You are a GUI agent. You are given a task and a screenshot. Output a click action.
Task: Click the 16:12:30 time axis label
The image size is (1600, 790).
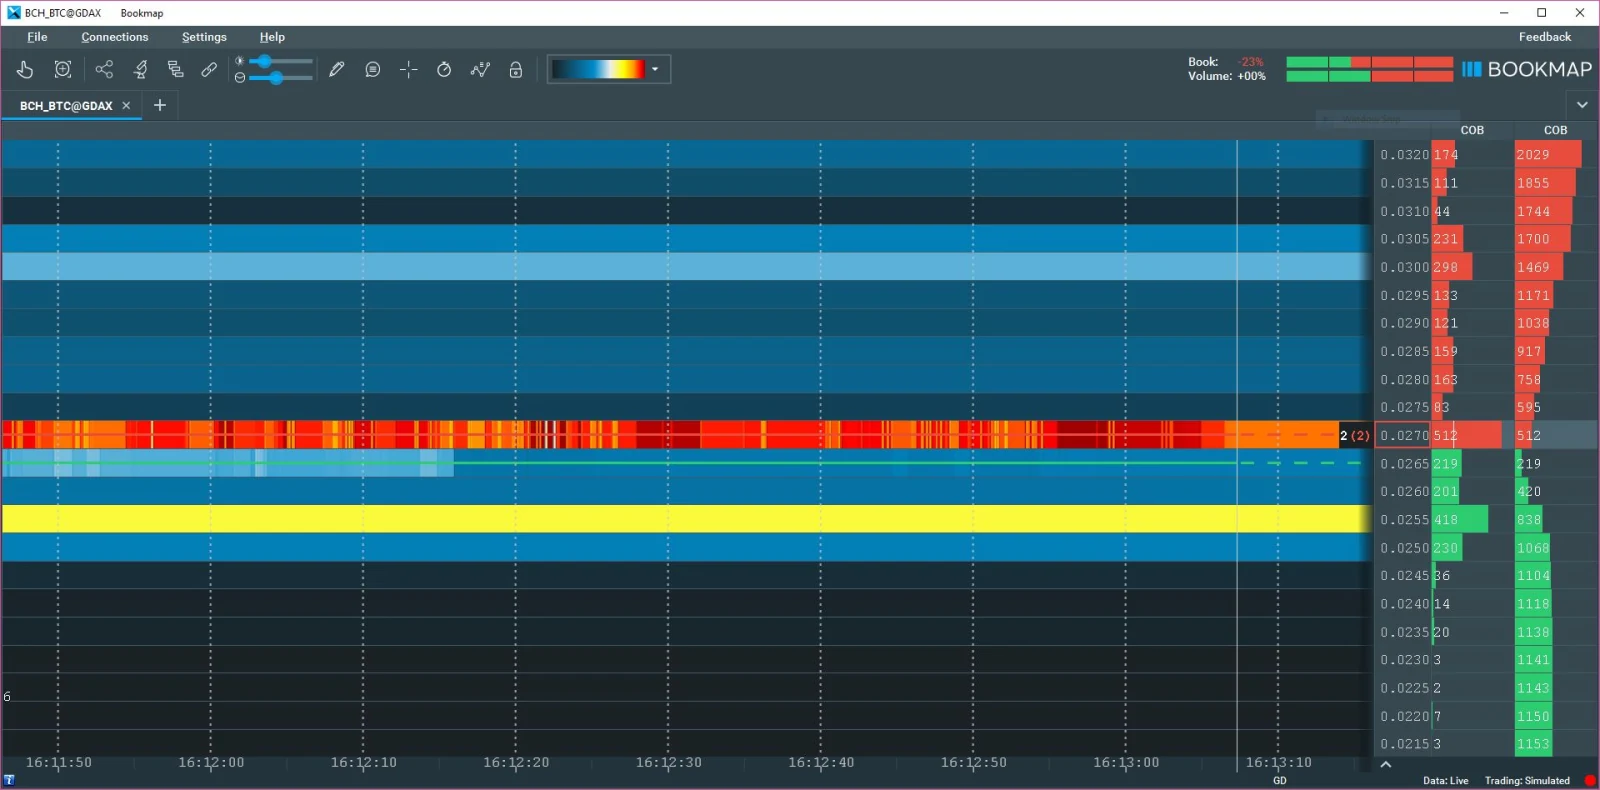[669, 763]
